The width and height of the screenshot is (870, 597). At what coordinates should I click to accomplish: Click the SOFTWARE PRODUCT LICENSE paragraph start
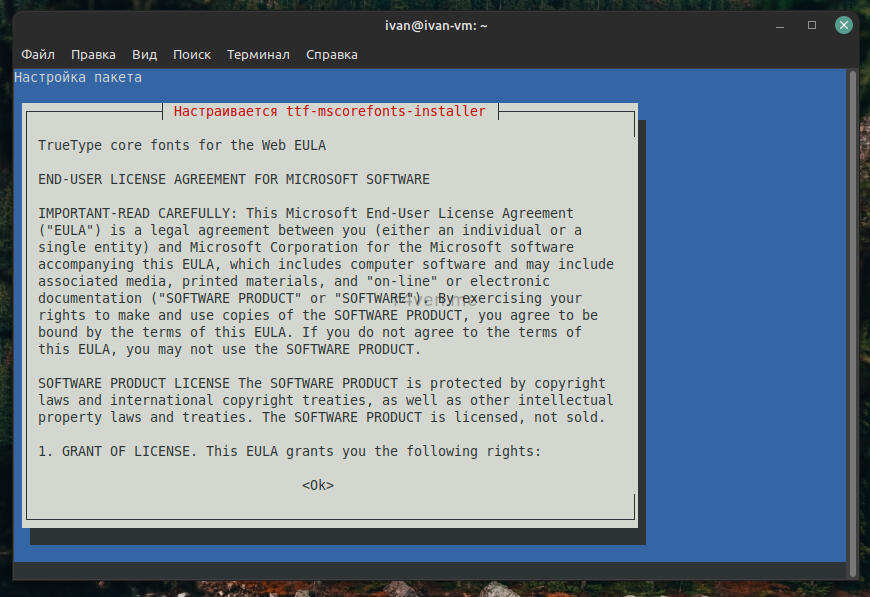pos(134,383)
